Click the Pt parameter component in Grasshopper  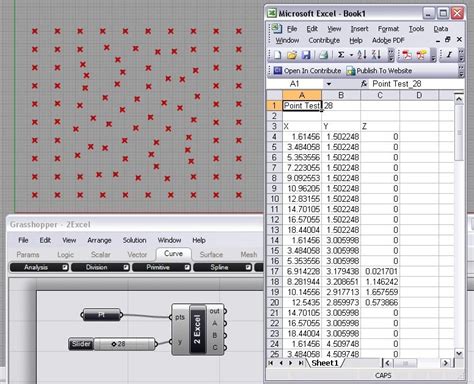point(101,315)
